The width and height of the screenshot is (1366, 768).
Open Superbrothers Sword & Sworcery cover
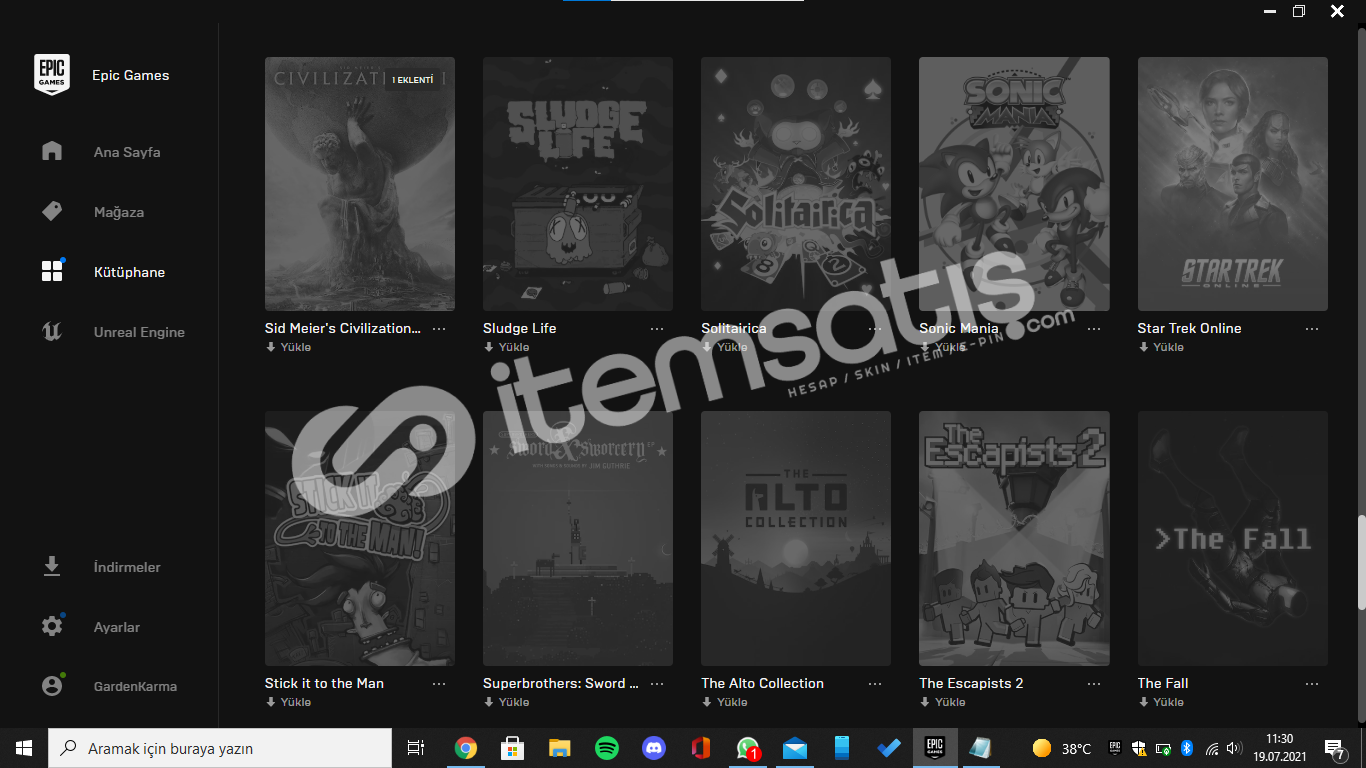(578, 538)
